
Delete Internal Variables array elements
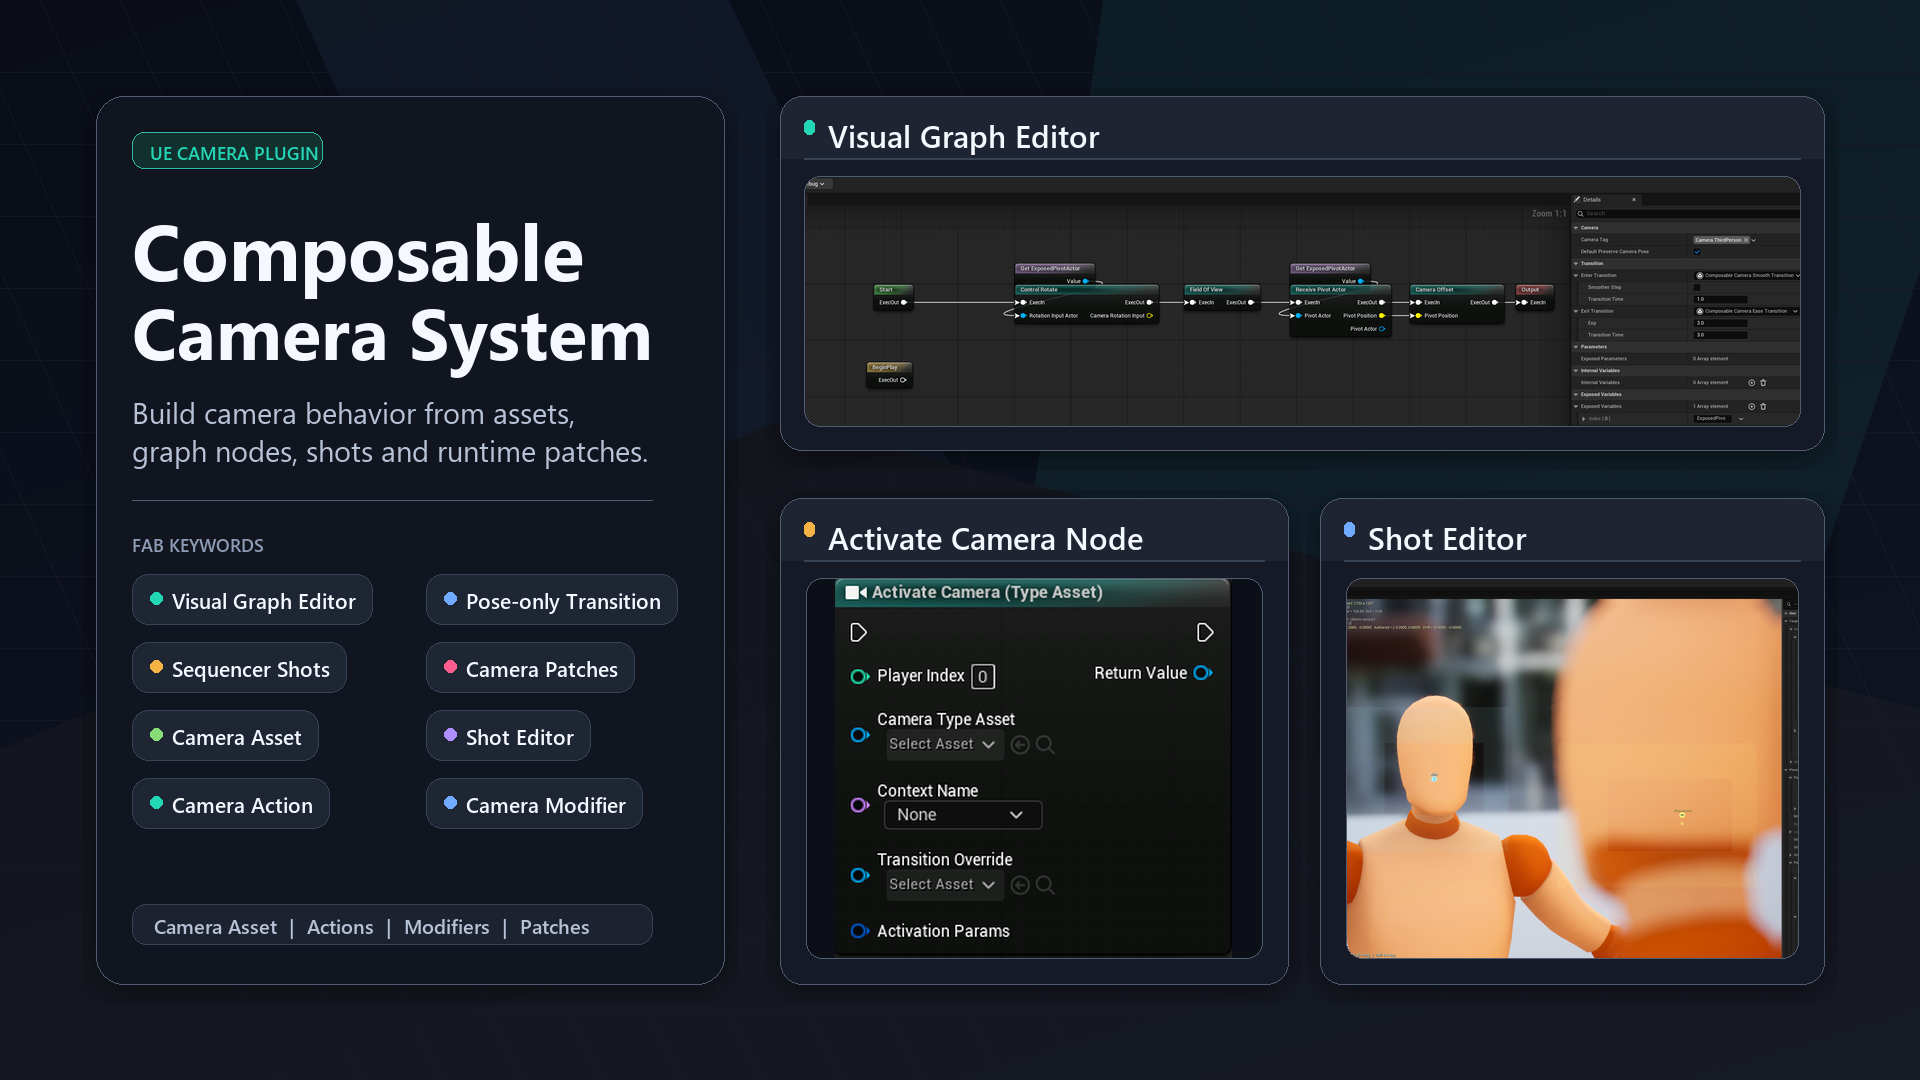click(x=1763, y=382)
